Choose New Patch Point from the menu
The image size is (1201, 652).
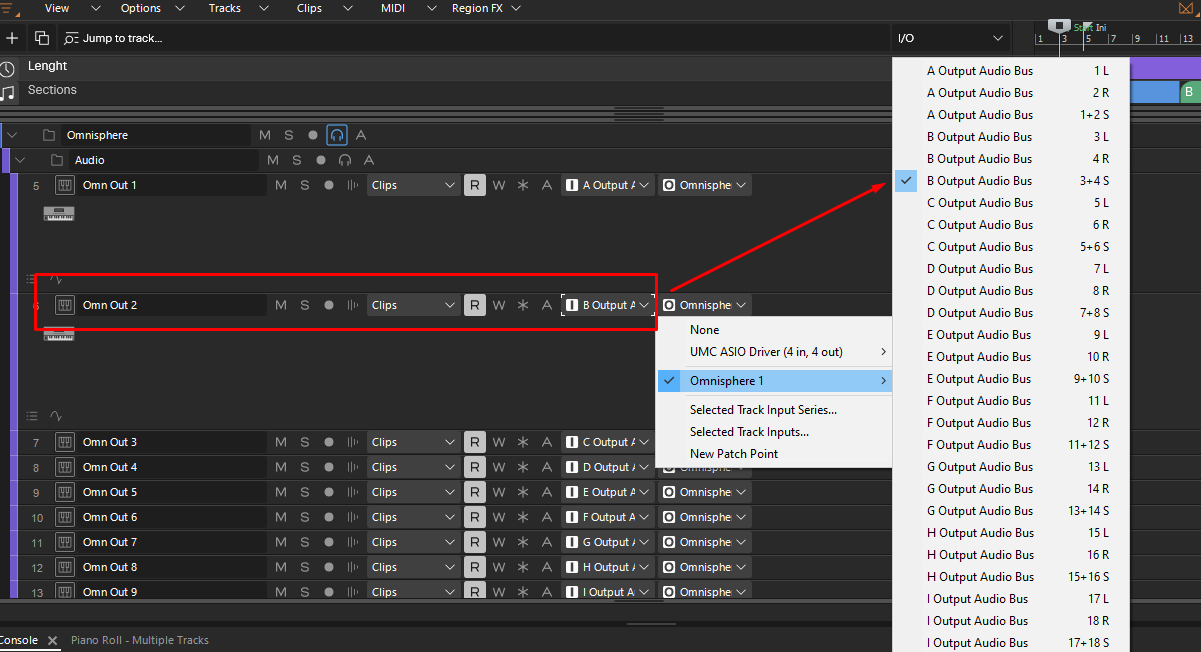[733, 454]
